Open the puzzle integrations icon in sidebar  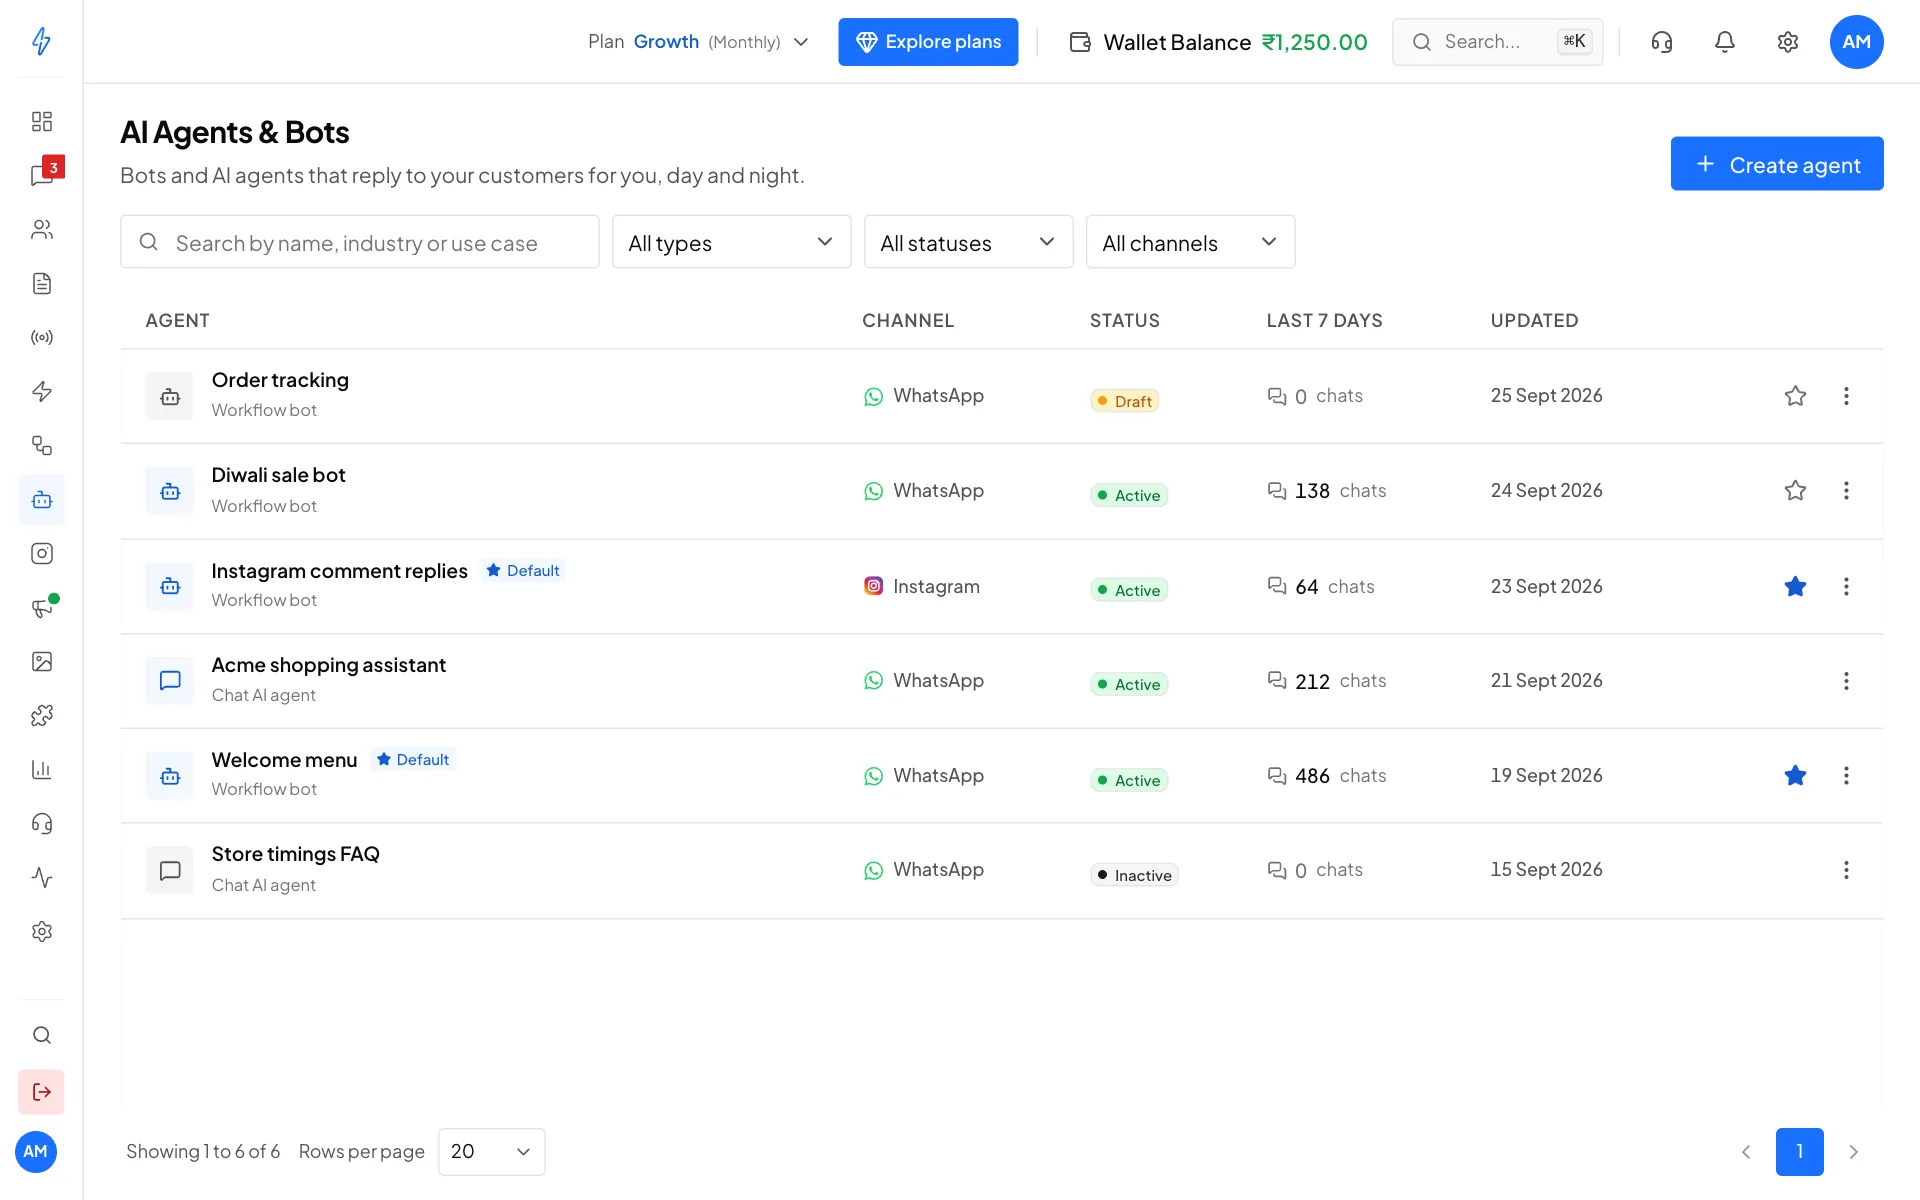point(41,715)
